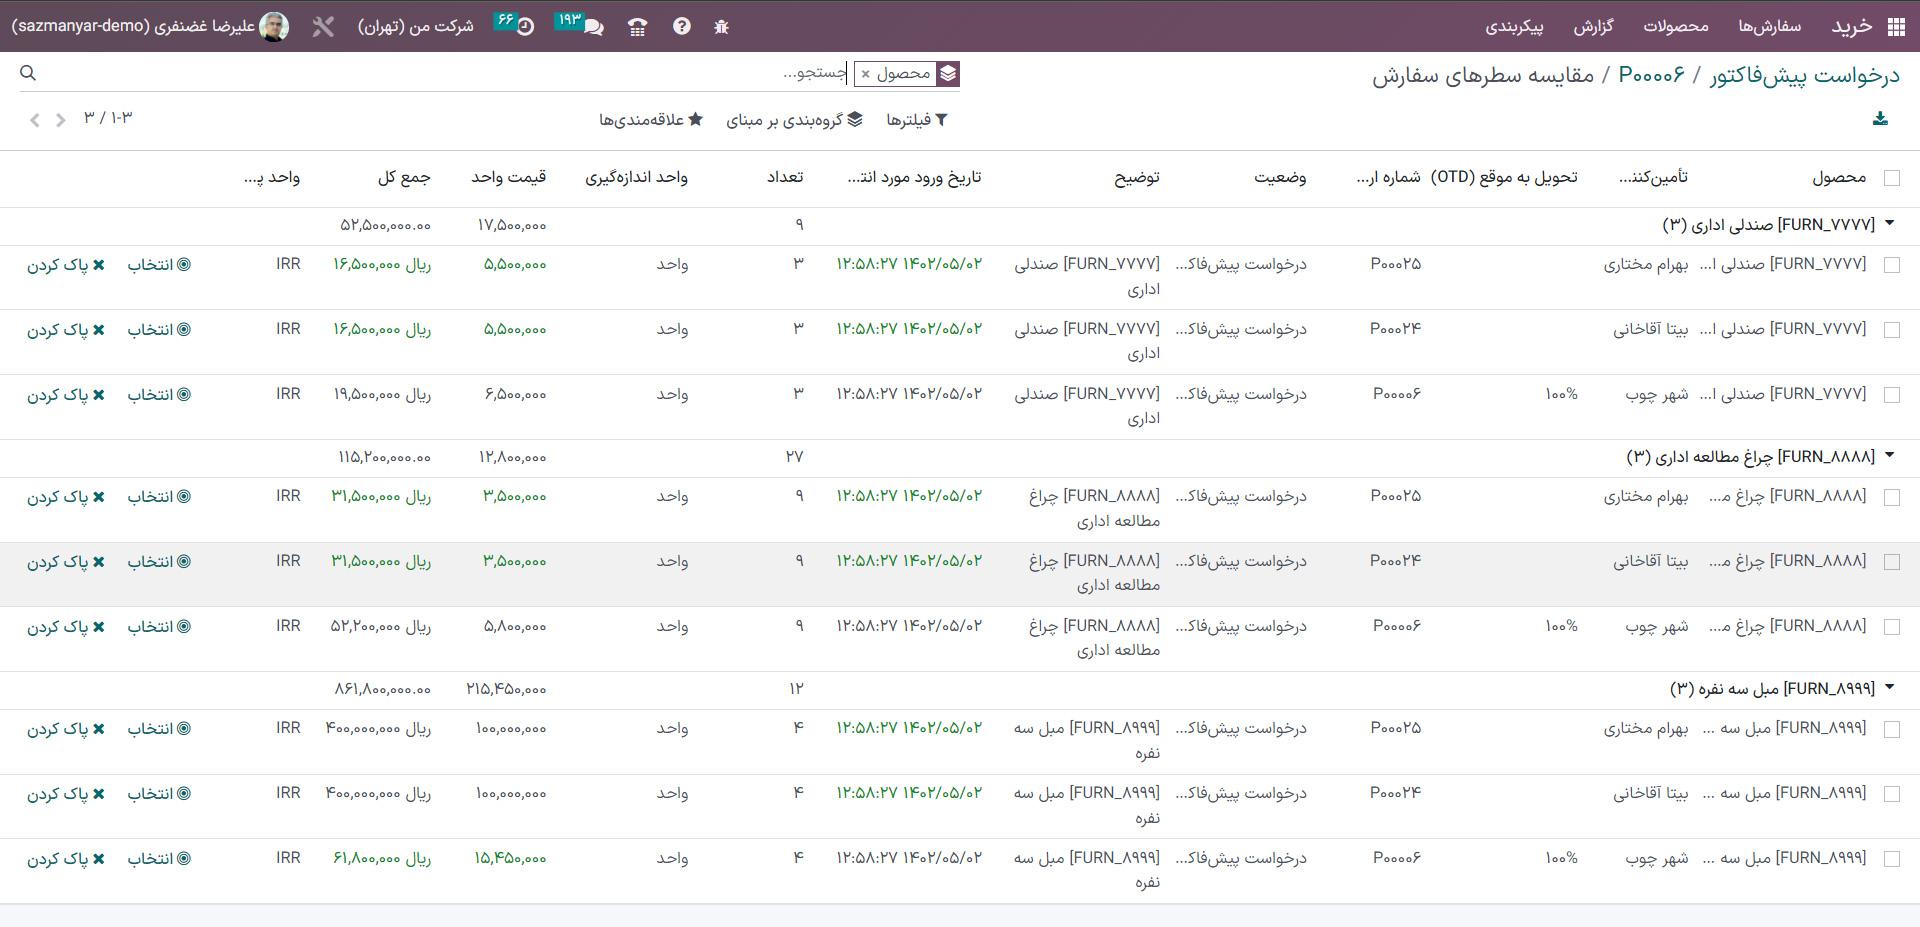The height and width of the screenshot is (927, 1920).
Task: Remove the محصول group-by facet
Action: tap(866, 74)
